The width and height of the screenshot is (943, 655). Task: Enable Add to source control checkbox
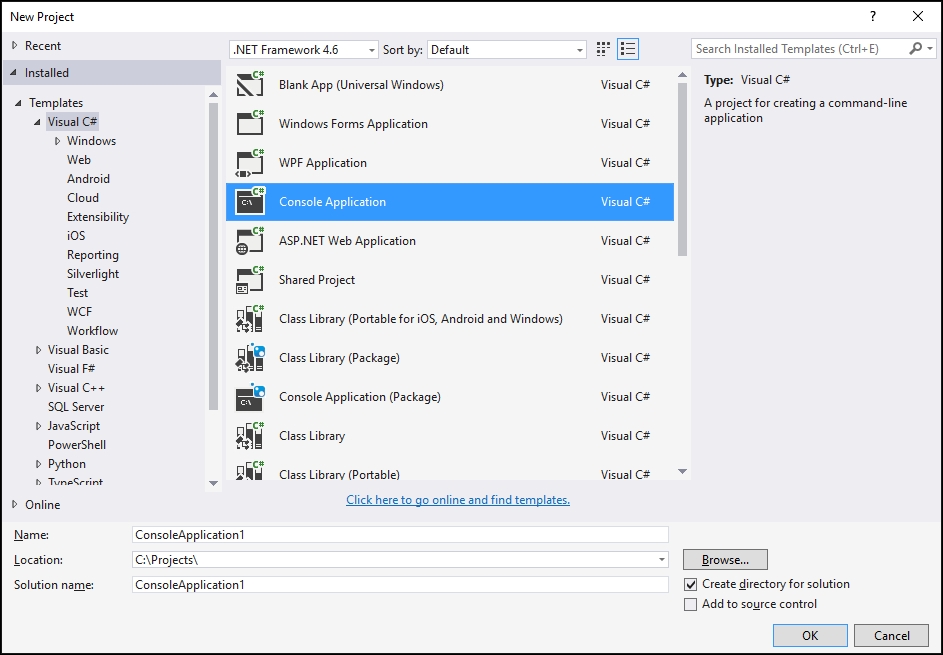(690, 604)
